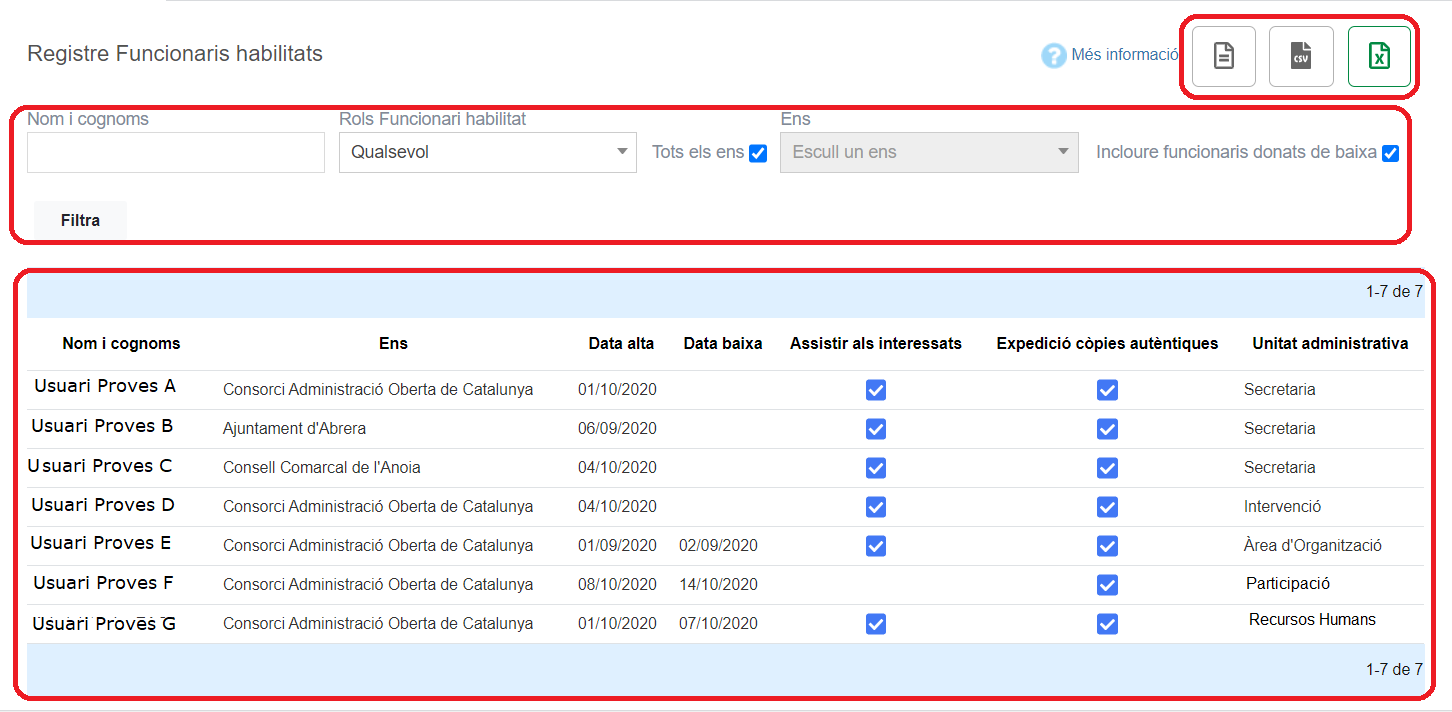Uncheck the Tots els ens checkbox
1452x712 pixels.
pos(758,154)
